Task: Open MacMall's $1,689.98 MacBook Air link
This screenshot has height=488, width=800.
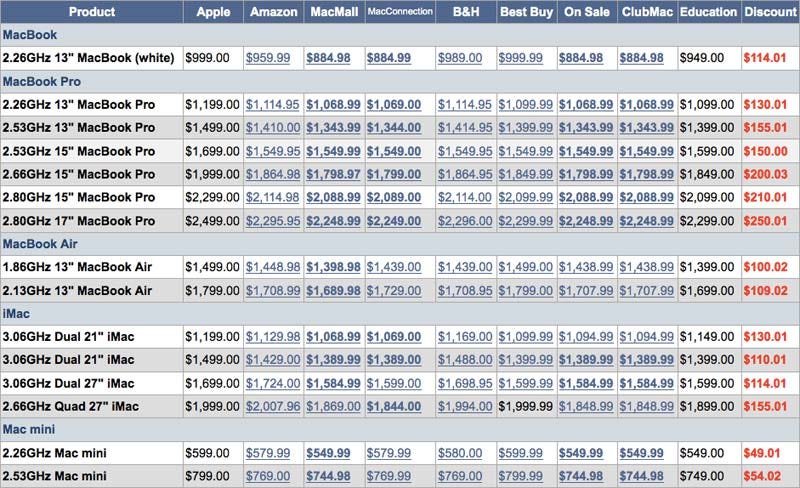Action: 333,291
